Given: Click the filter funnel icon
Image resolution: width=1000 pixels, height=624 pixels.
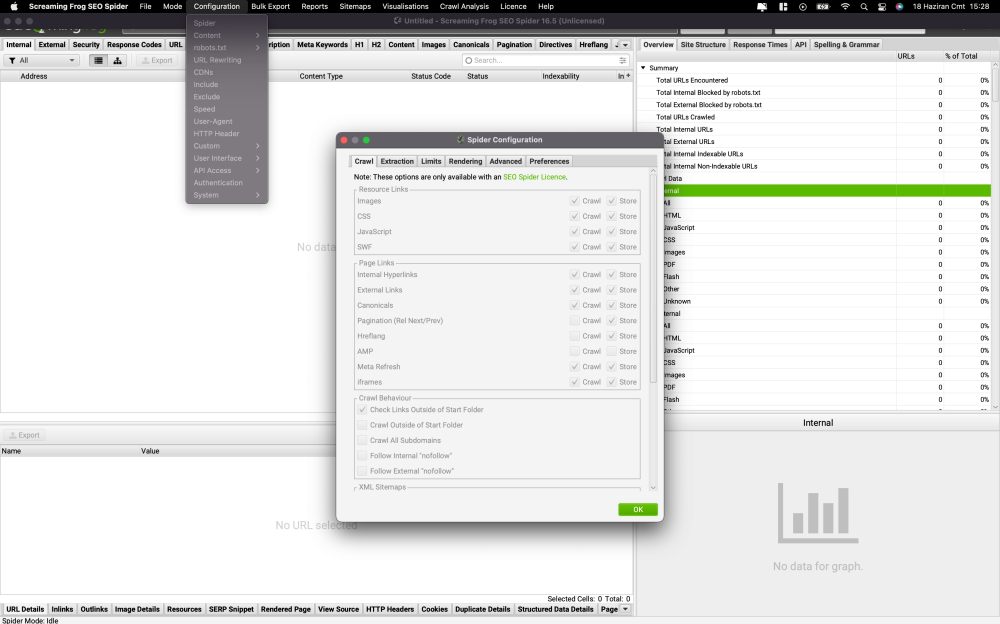Looking at the screenshot, I should [12, 61].
